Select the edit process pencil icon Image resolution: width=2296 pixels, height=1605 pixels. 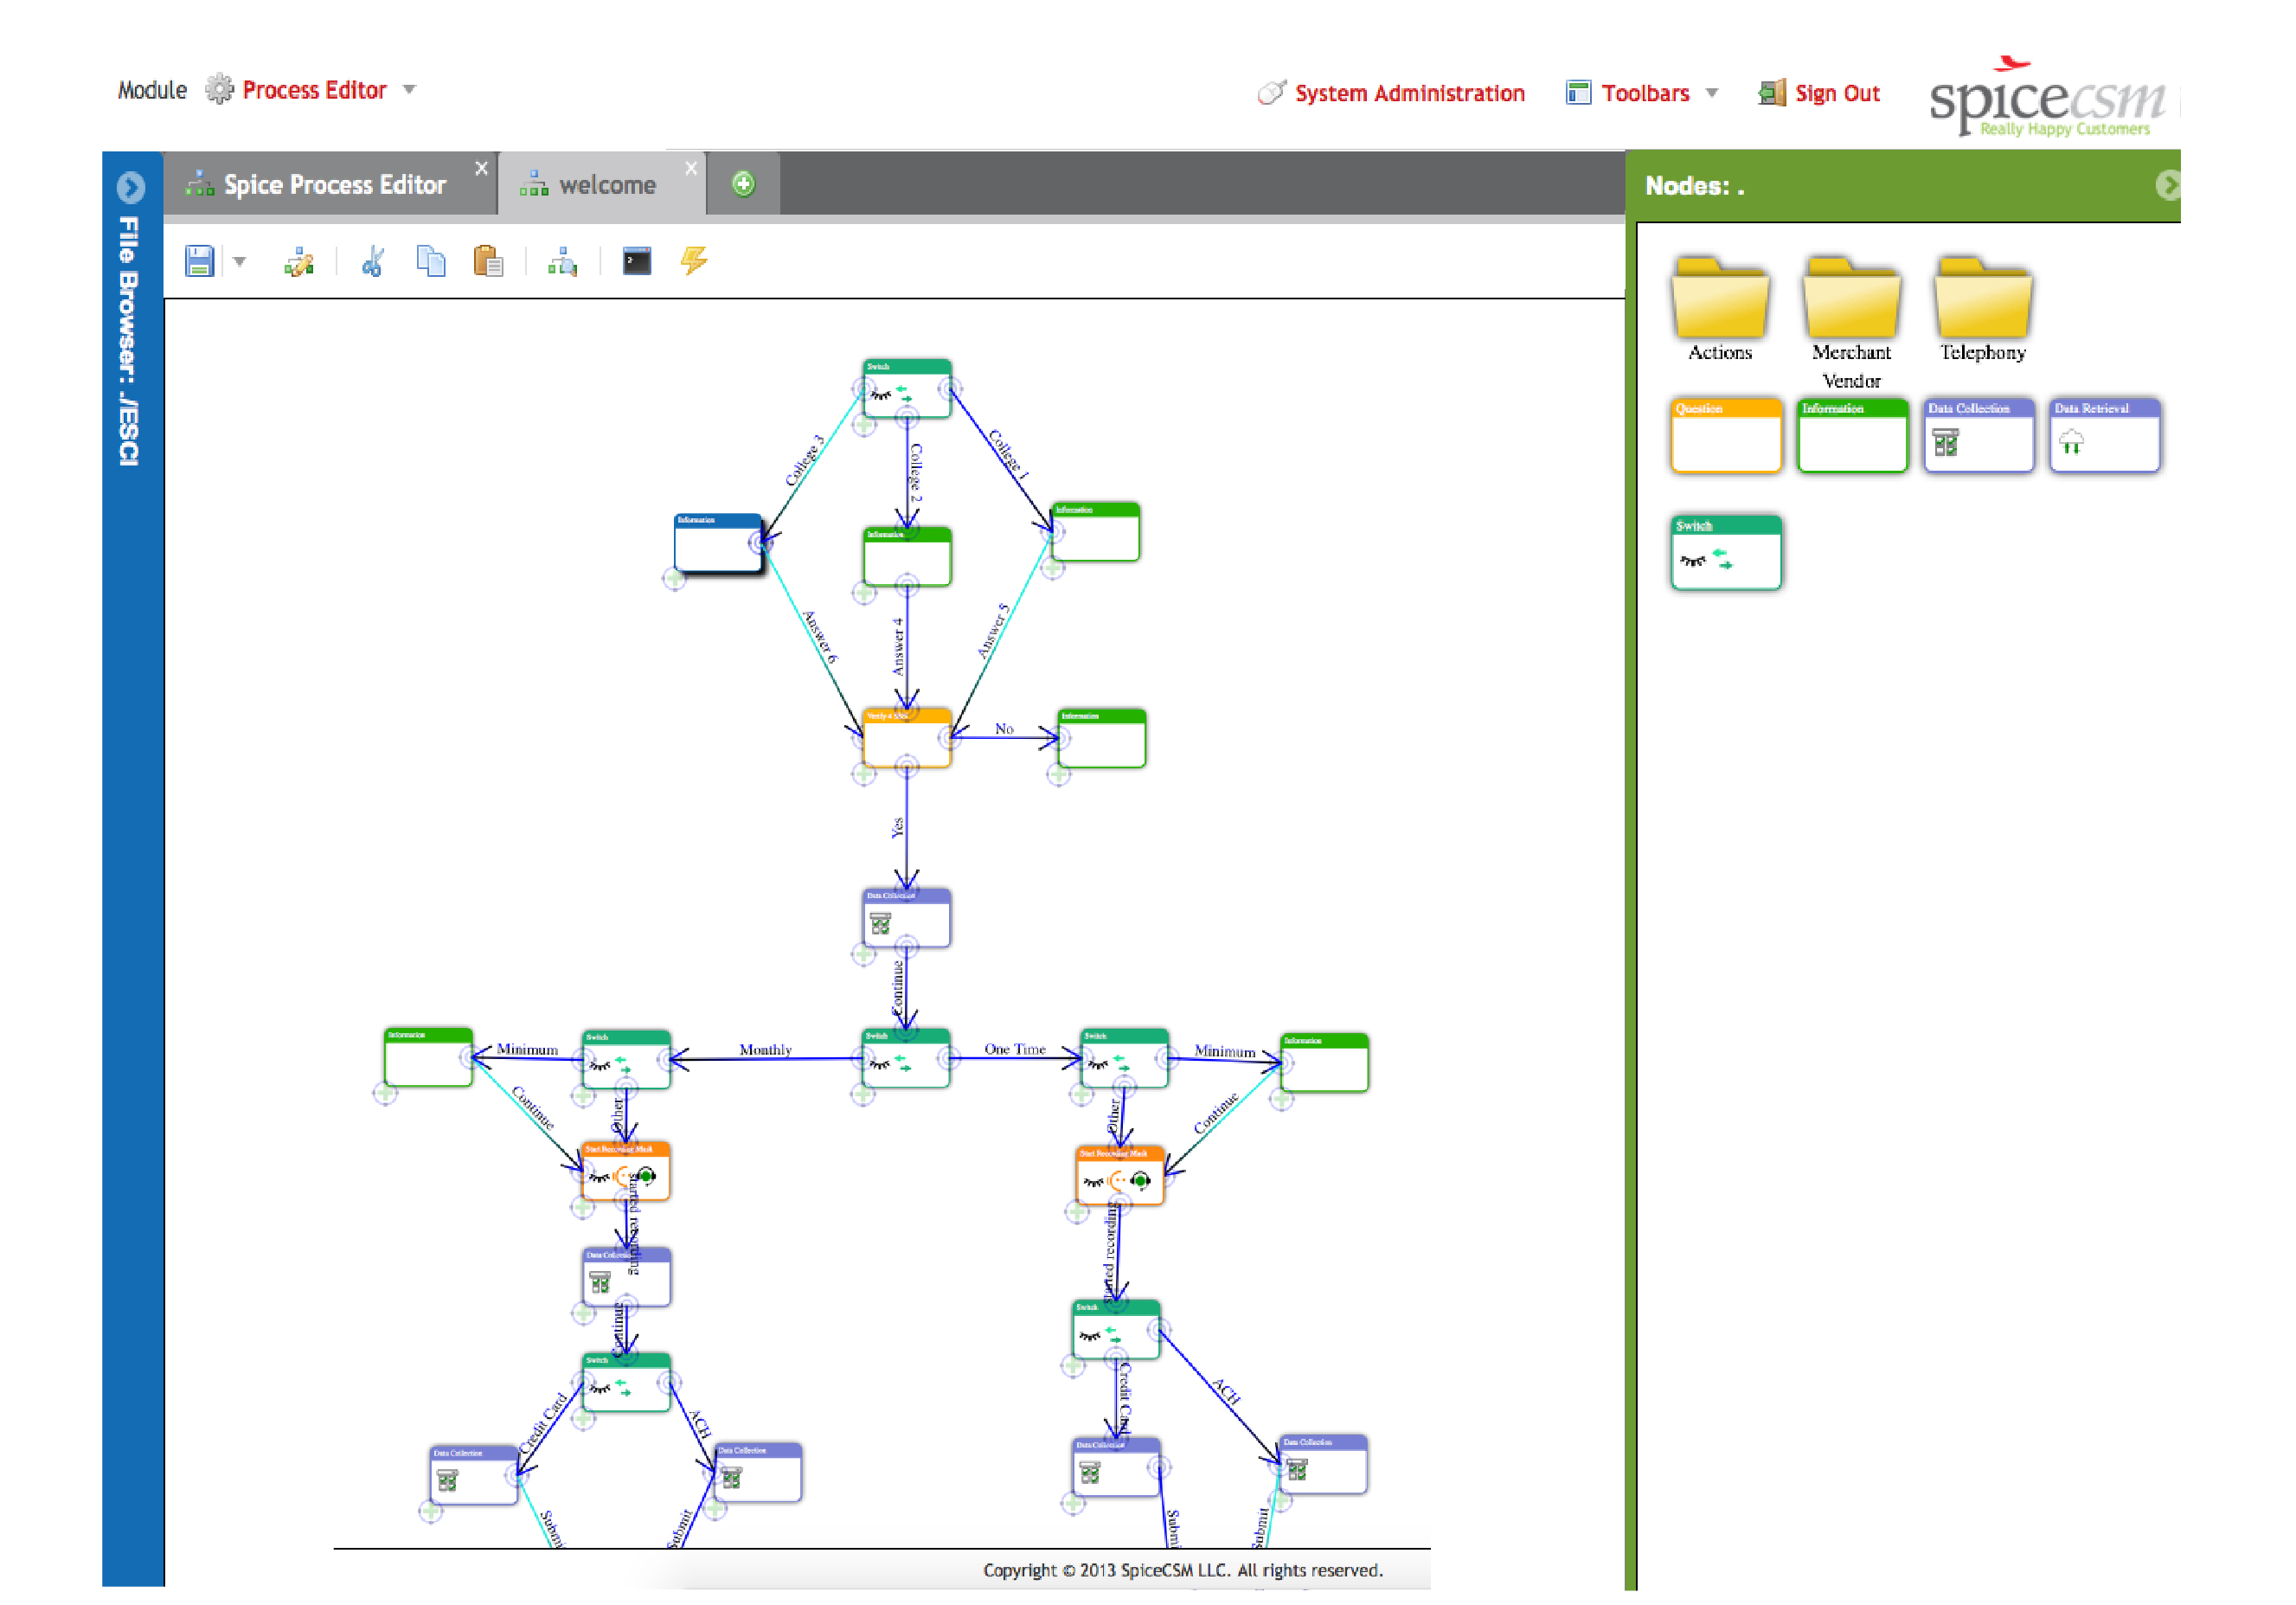(x=299, y=261)
